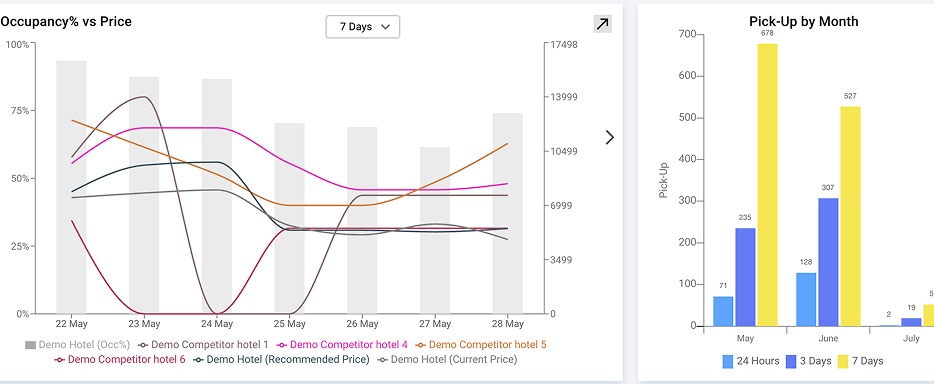Select the 25 May occupancy bar
The image size is (934, 384).
[x=289, y=218]
